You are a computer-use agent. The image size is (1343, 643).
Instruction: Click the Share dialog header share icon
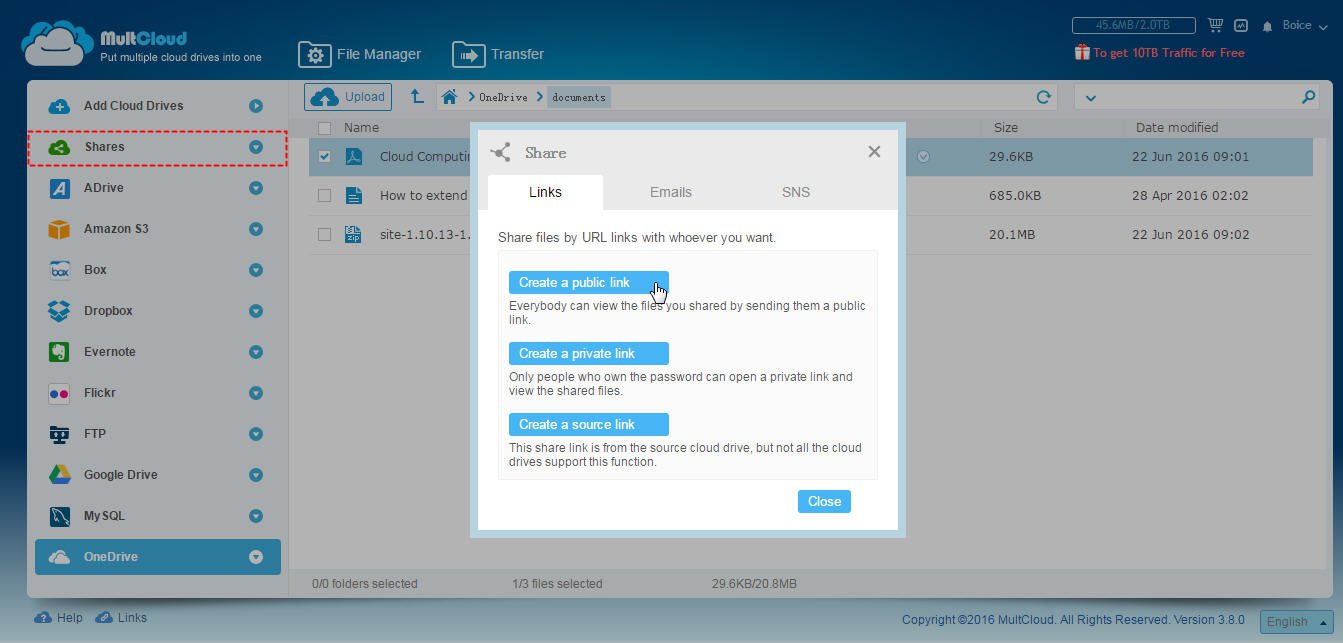pyautogui.click(x=501, y=152)
